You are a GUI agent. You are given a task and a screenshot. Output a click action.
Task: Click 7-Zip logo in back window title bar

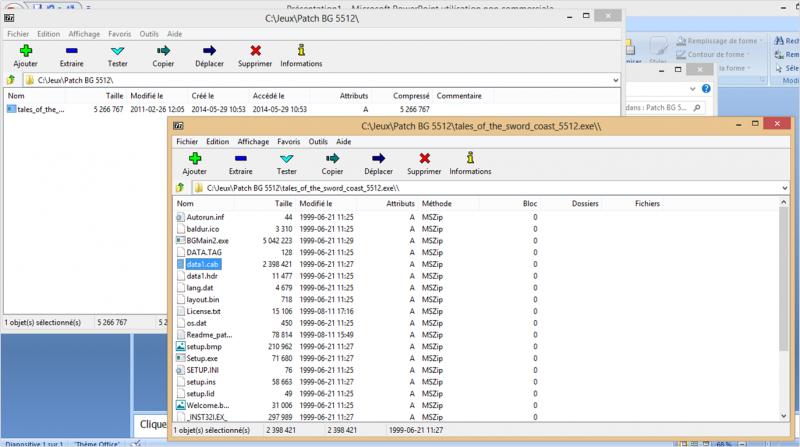(9, 18)
